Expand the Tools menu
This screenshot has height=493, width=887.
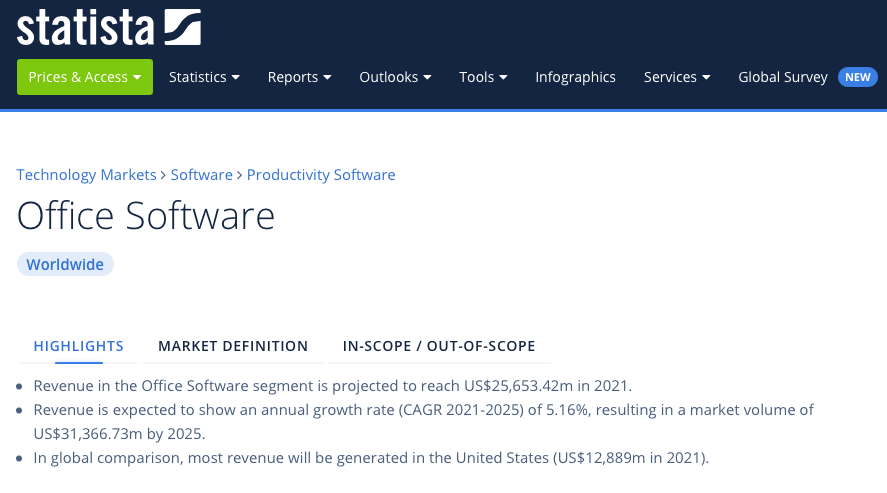coord(483,77)
